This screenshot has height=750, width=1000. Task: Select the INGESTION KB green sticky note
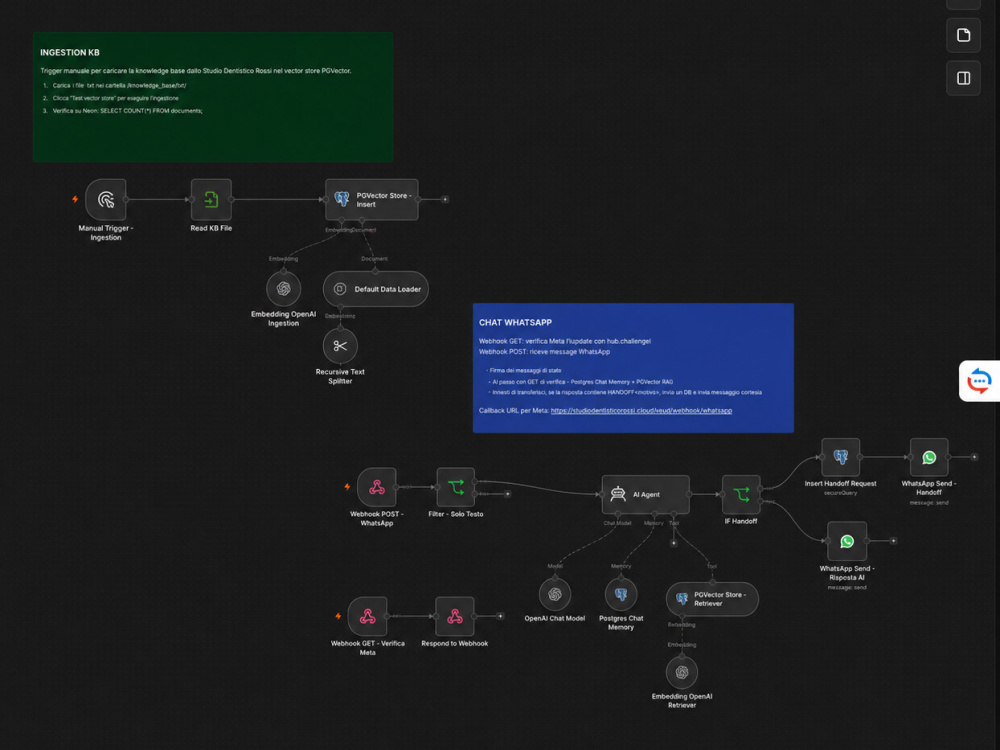coord(213,97)
